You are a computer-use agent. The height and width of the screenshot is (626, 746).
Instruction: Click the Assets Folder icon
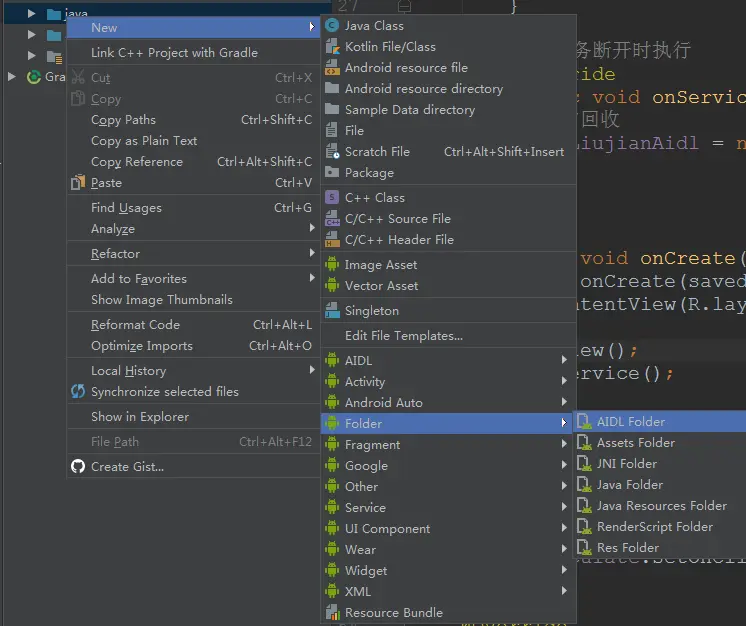(585, 442)
